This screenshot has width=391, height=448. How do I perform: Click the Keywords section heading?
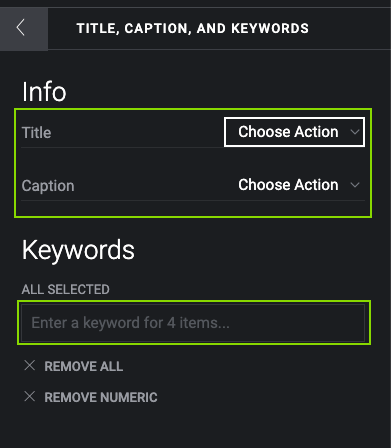point(78,250)
